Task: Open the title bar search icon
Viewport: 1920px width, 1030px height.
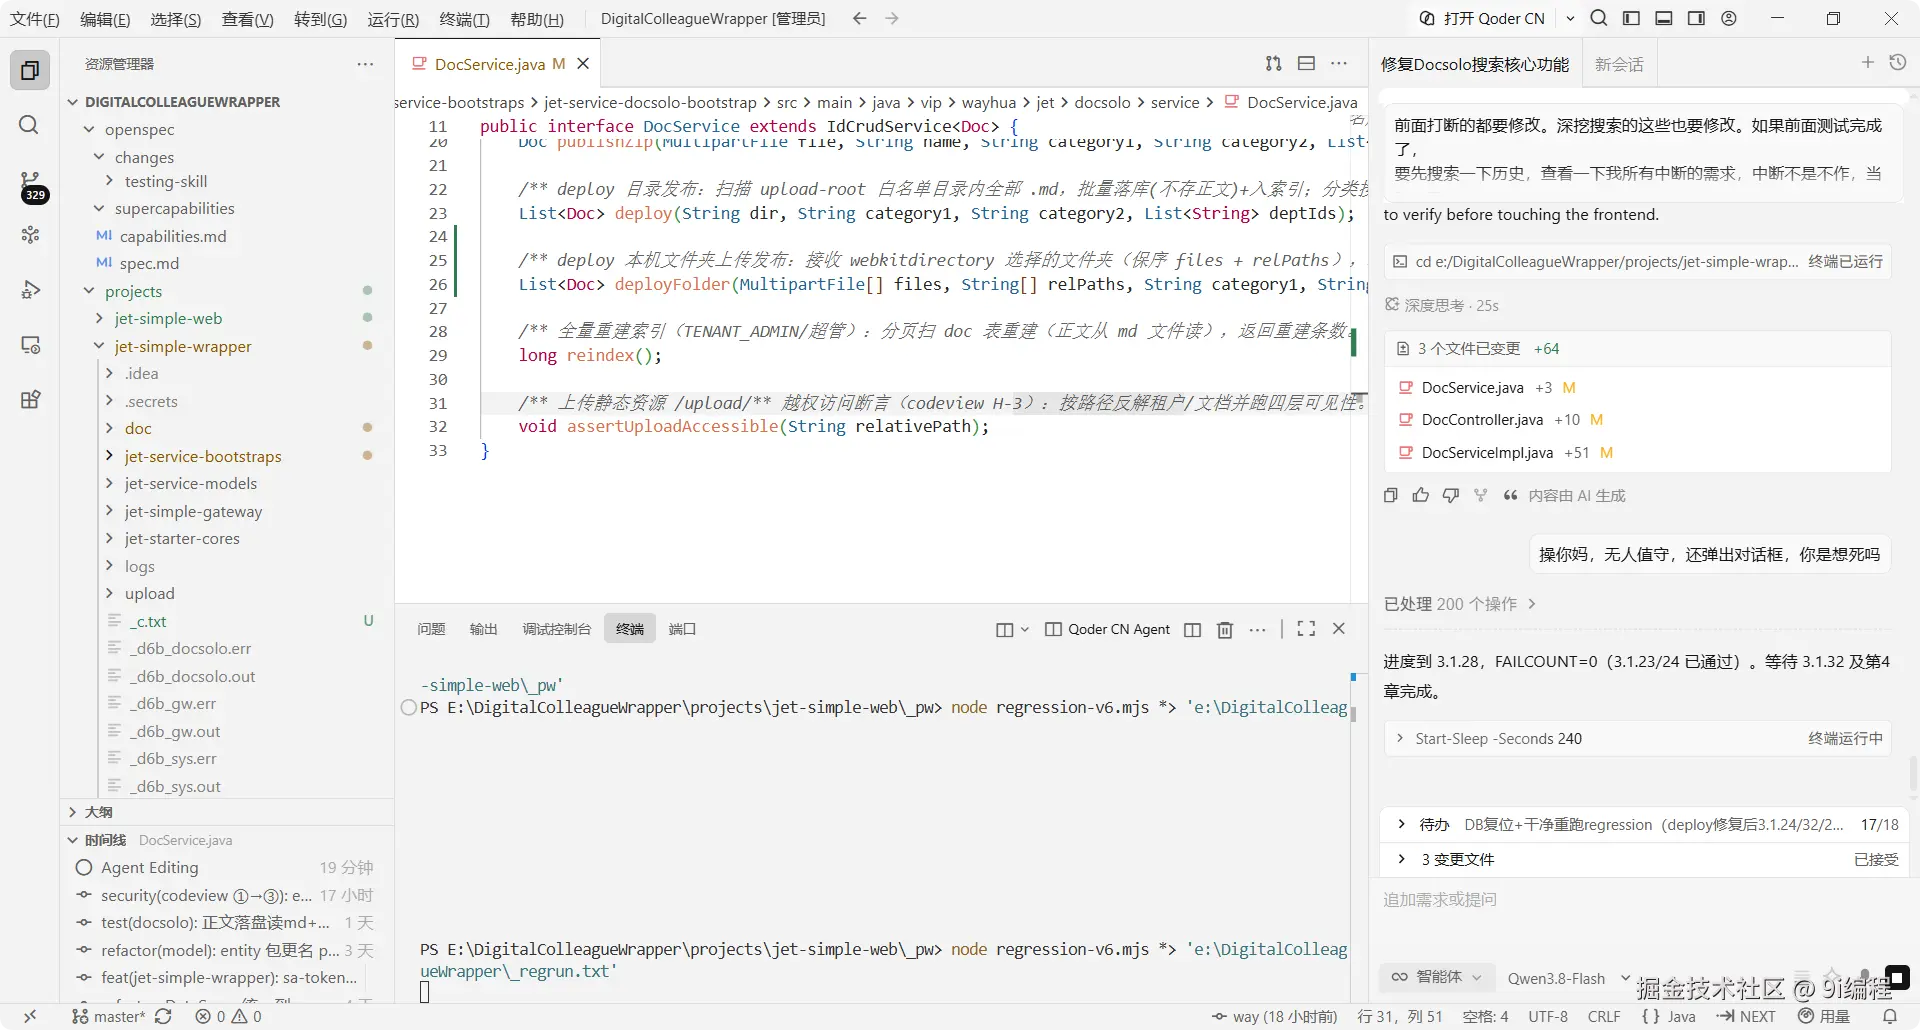Action: point(1599,18)
